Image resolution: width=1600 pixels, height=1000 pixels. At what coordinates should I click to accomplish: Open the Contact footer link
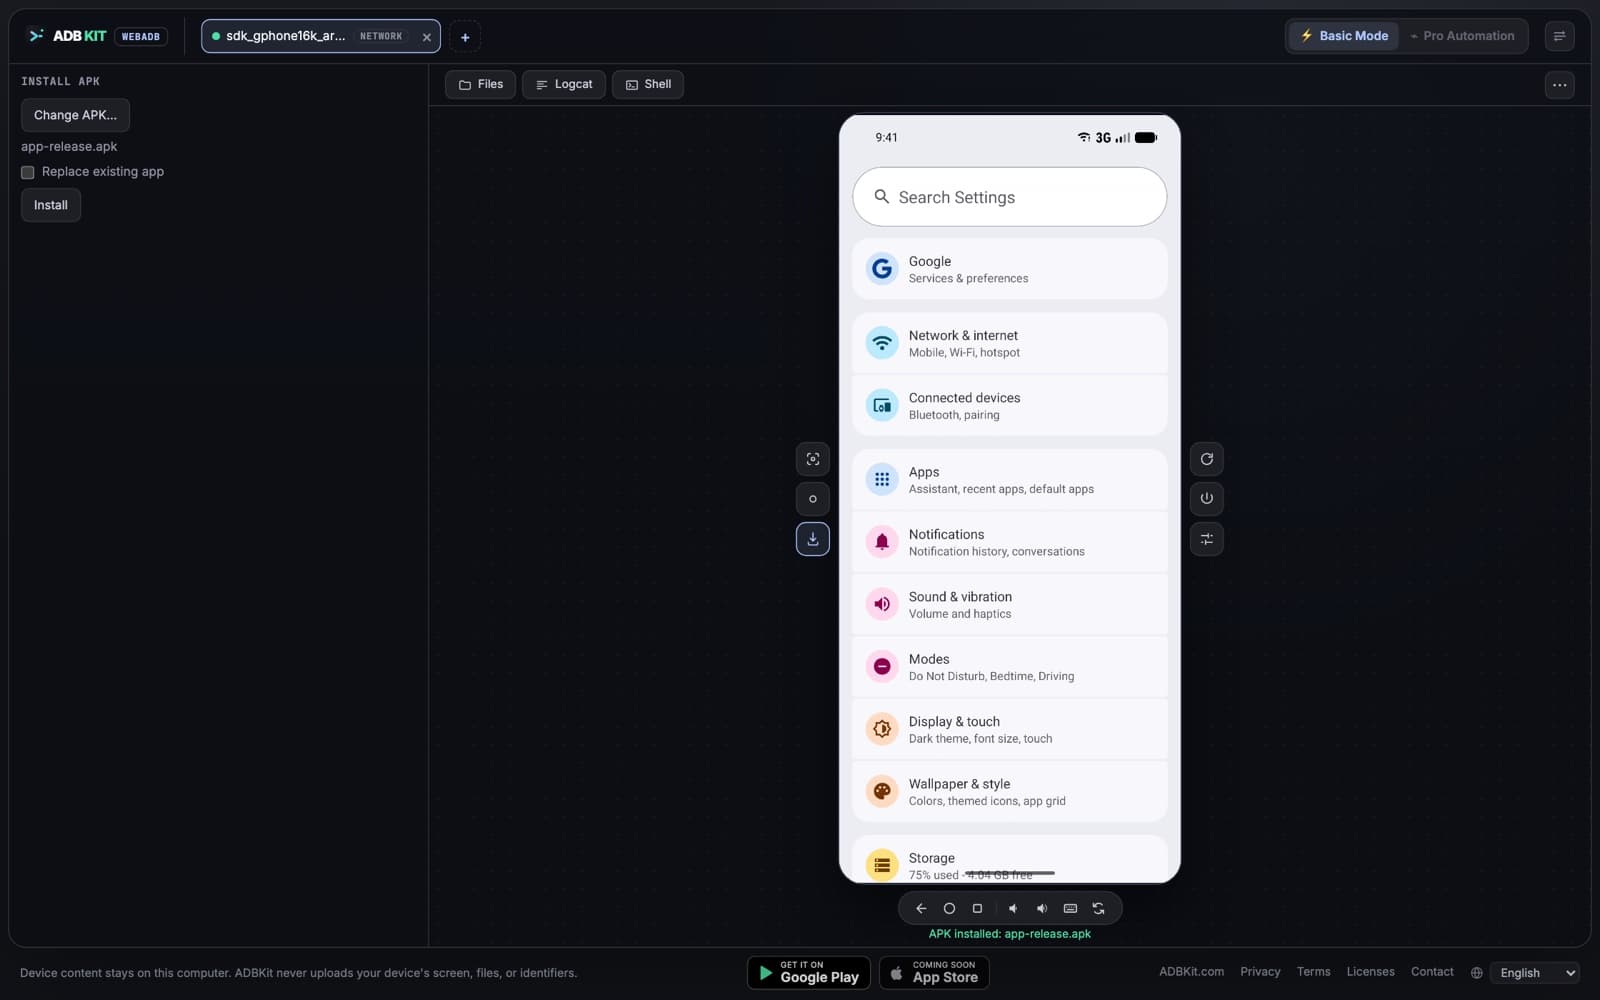point(1432,972)
